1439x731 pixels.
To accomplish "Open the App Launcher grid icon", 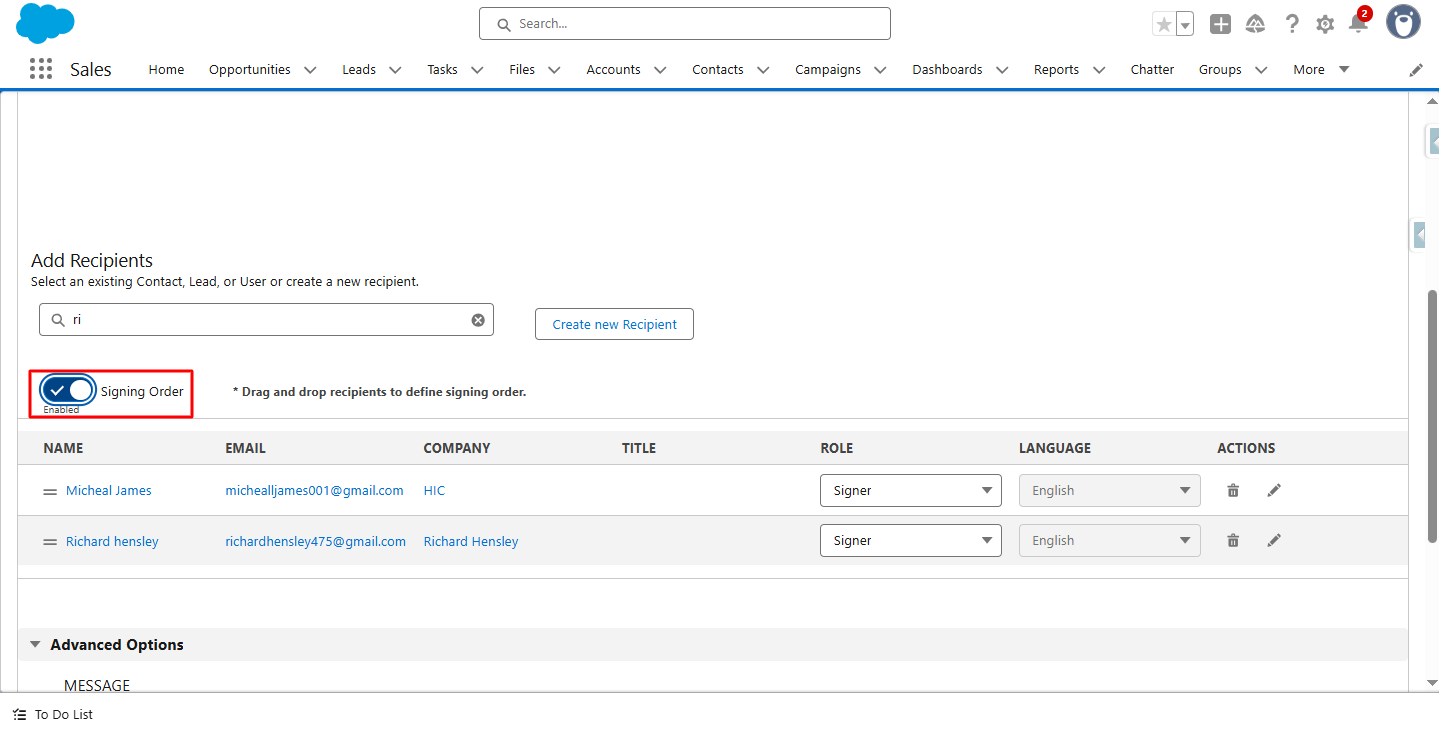I will (x=41, y=69).
